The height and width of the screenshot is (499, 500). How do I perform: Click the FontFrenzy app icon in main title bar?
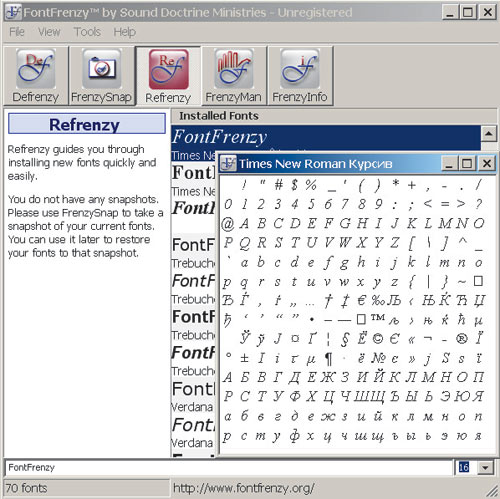coord(13,12)
